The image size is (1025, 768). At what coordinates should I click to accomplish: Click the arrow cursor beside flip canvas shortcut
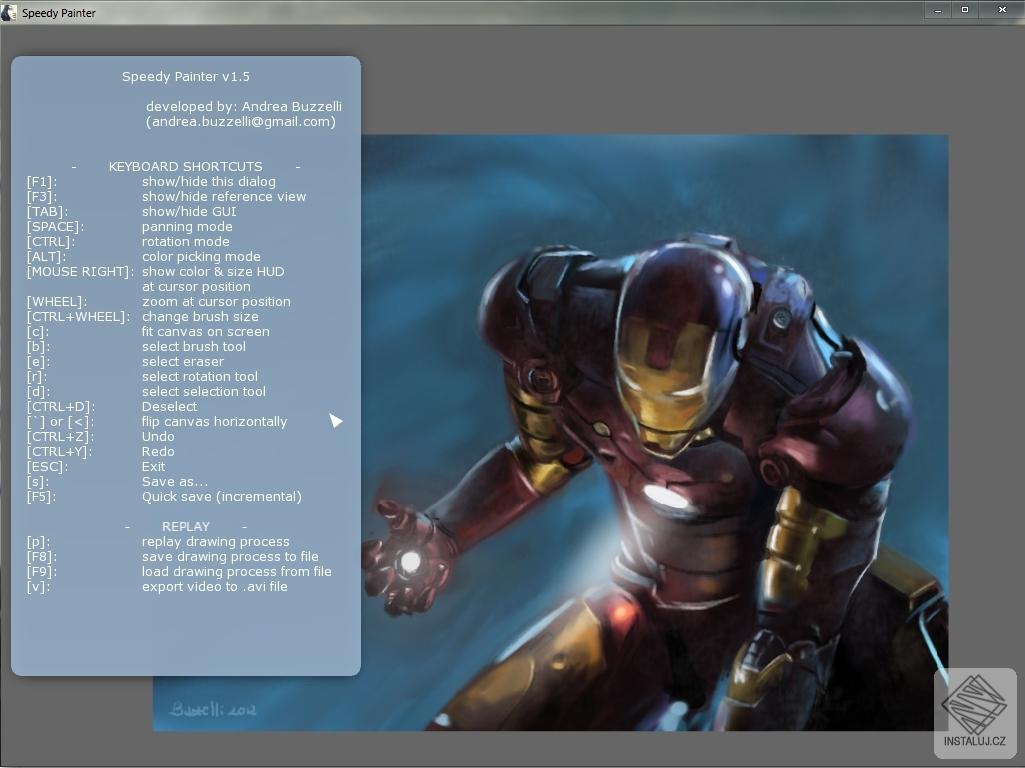coord(336,421)
